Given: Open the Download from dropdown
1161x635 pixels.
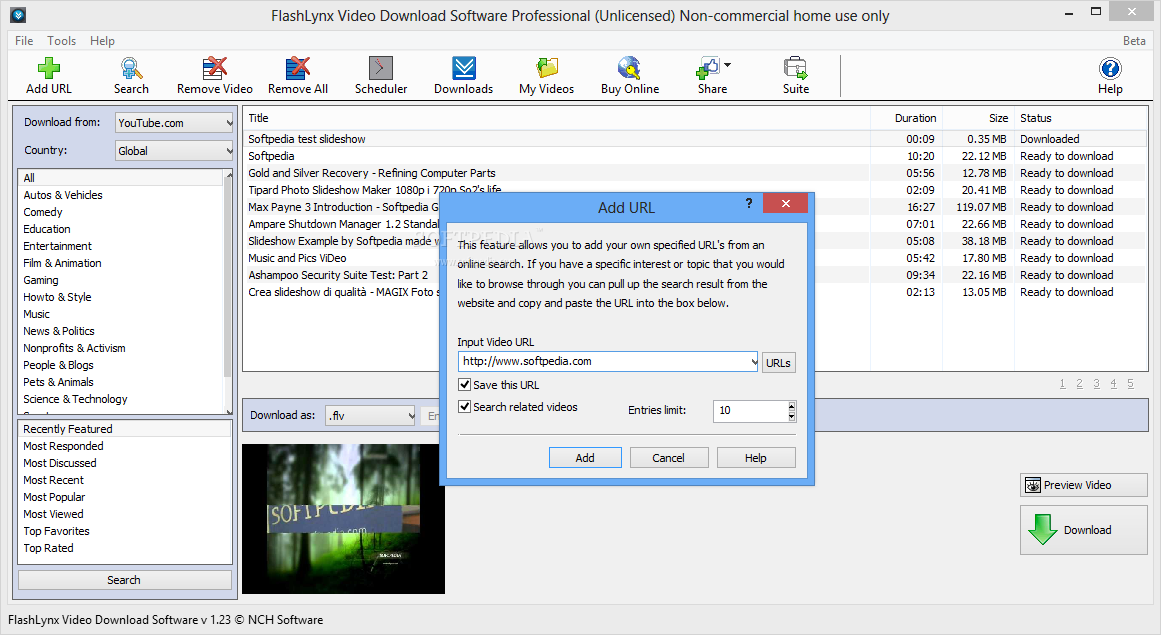Looking at the screenshot, I should (174, 123).
